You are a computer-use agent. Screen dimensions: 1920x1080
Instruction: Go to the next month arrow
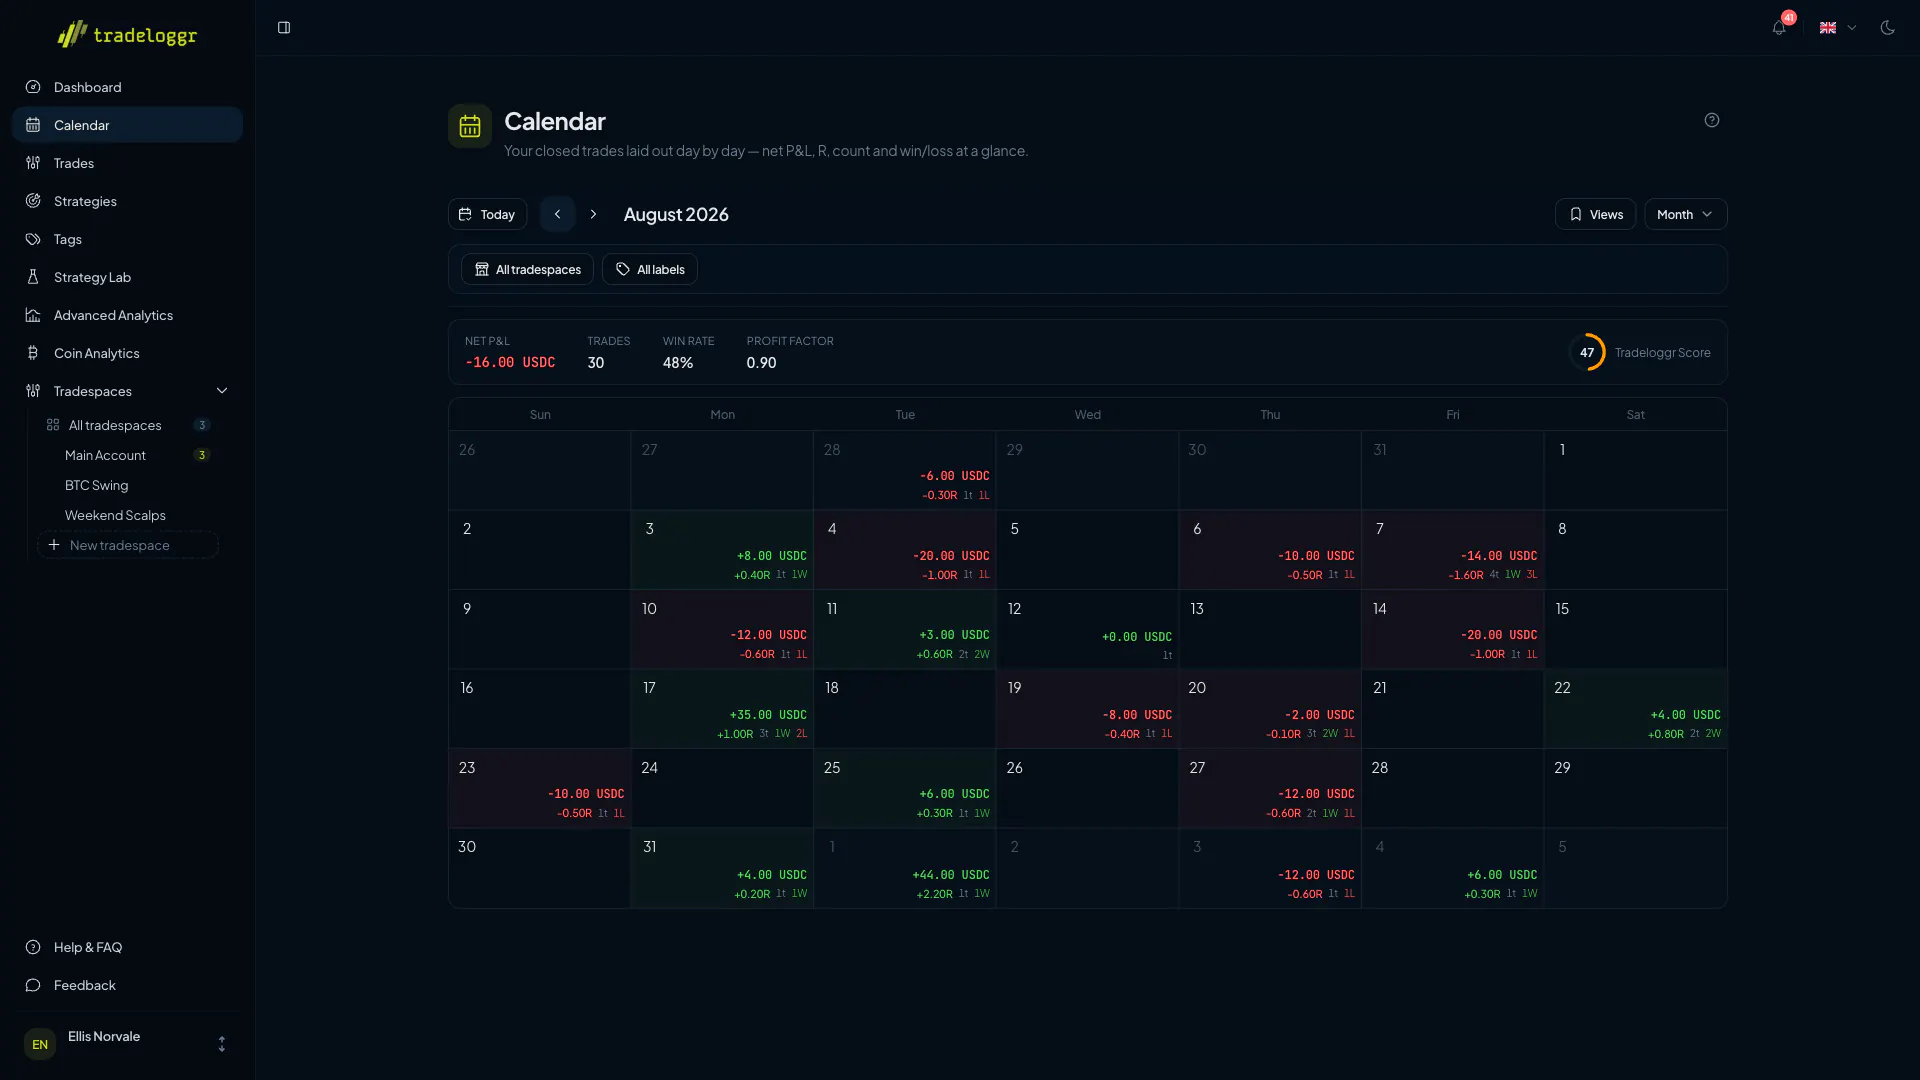[593, 214]
